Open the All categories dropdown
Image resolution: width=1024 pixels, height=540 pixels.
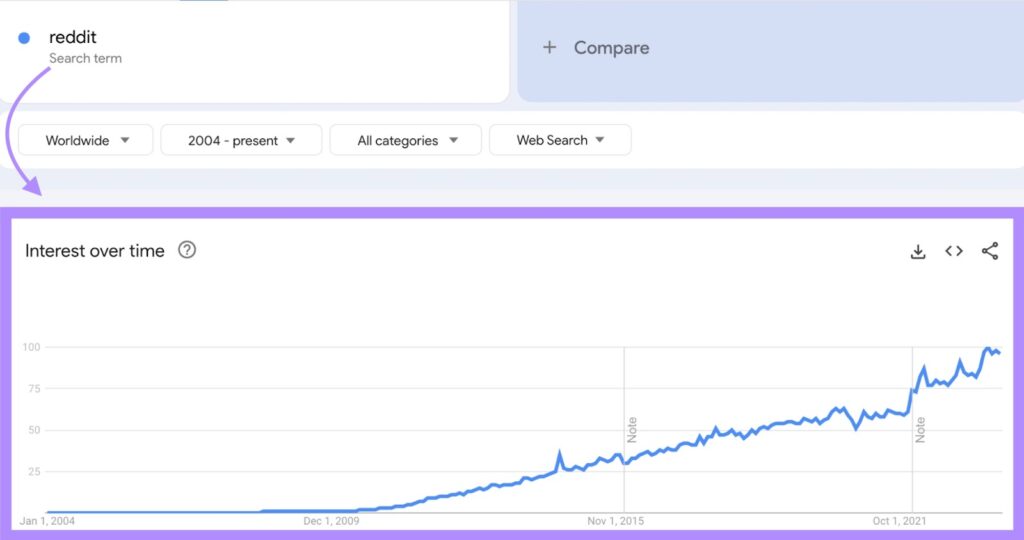pyautogui.click(x=405, y=140)
